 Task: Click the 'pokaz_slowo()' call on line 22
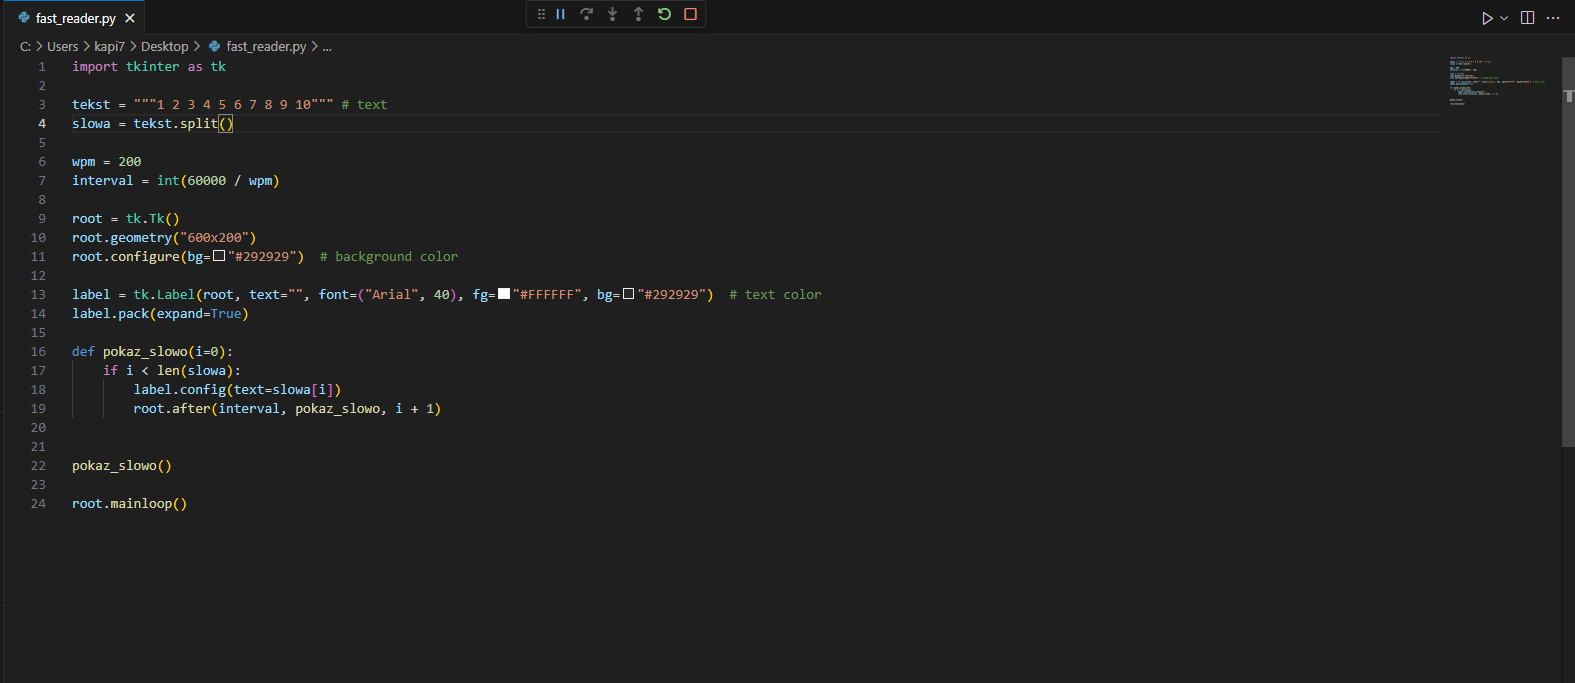click(x=122, y=465)
